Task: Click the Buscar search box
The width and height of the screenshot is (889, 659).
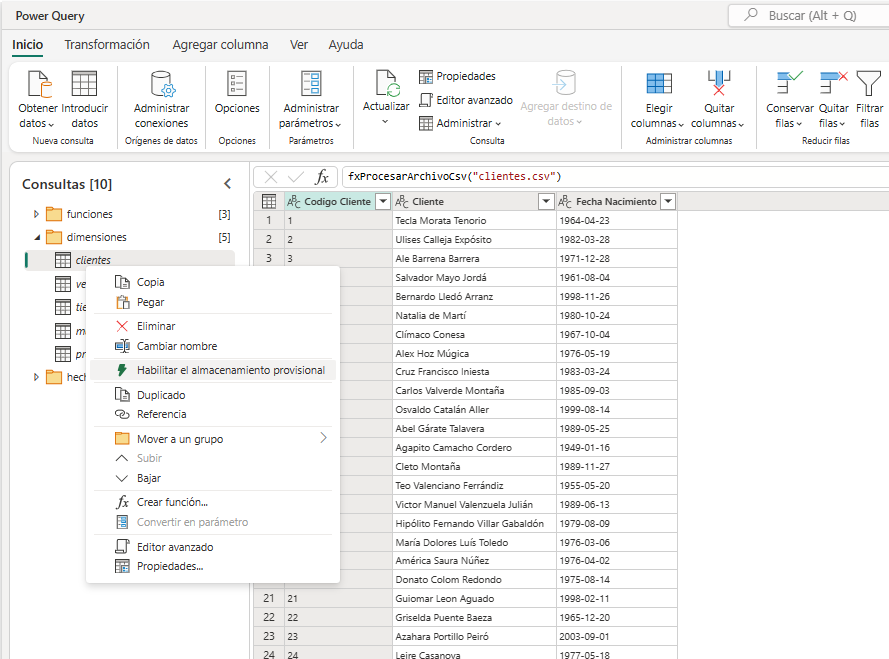Action: click(810, 15)
